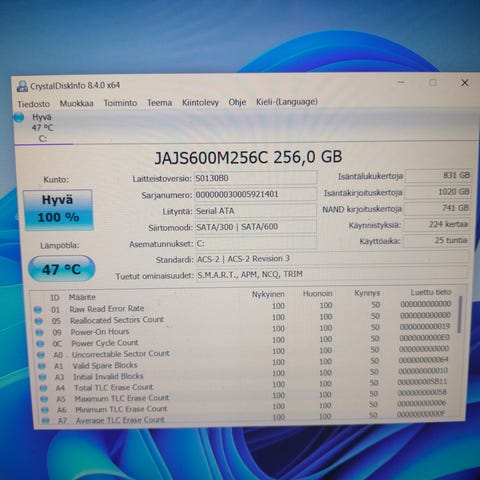The image size is (480, 480).
Task: Open the Ohje menu
Action: coord(237,102)
